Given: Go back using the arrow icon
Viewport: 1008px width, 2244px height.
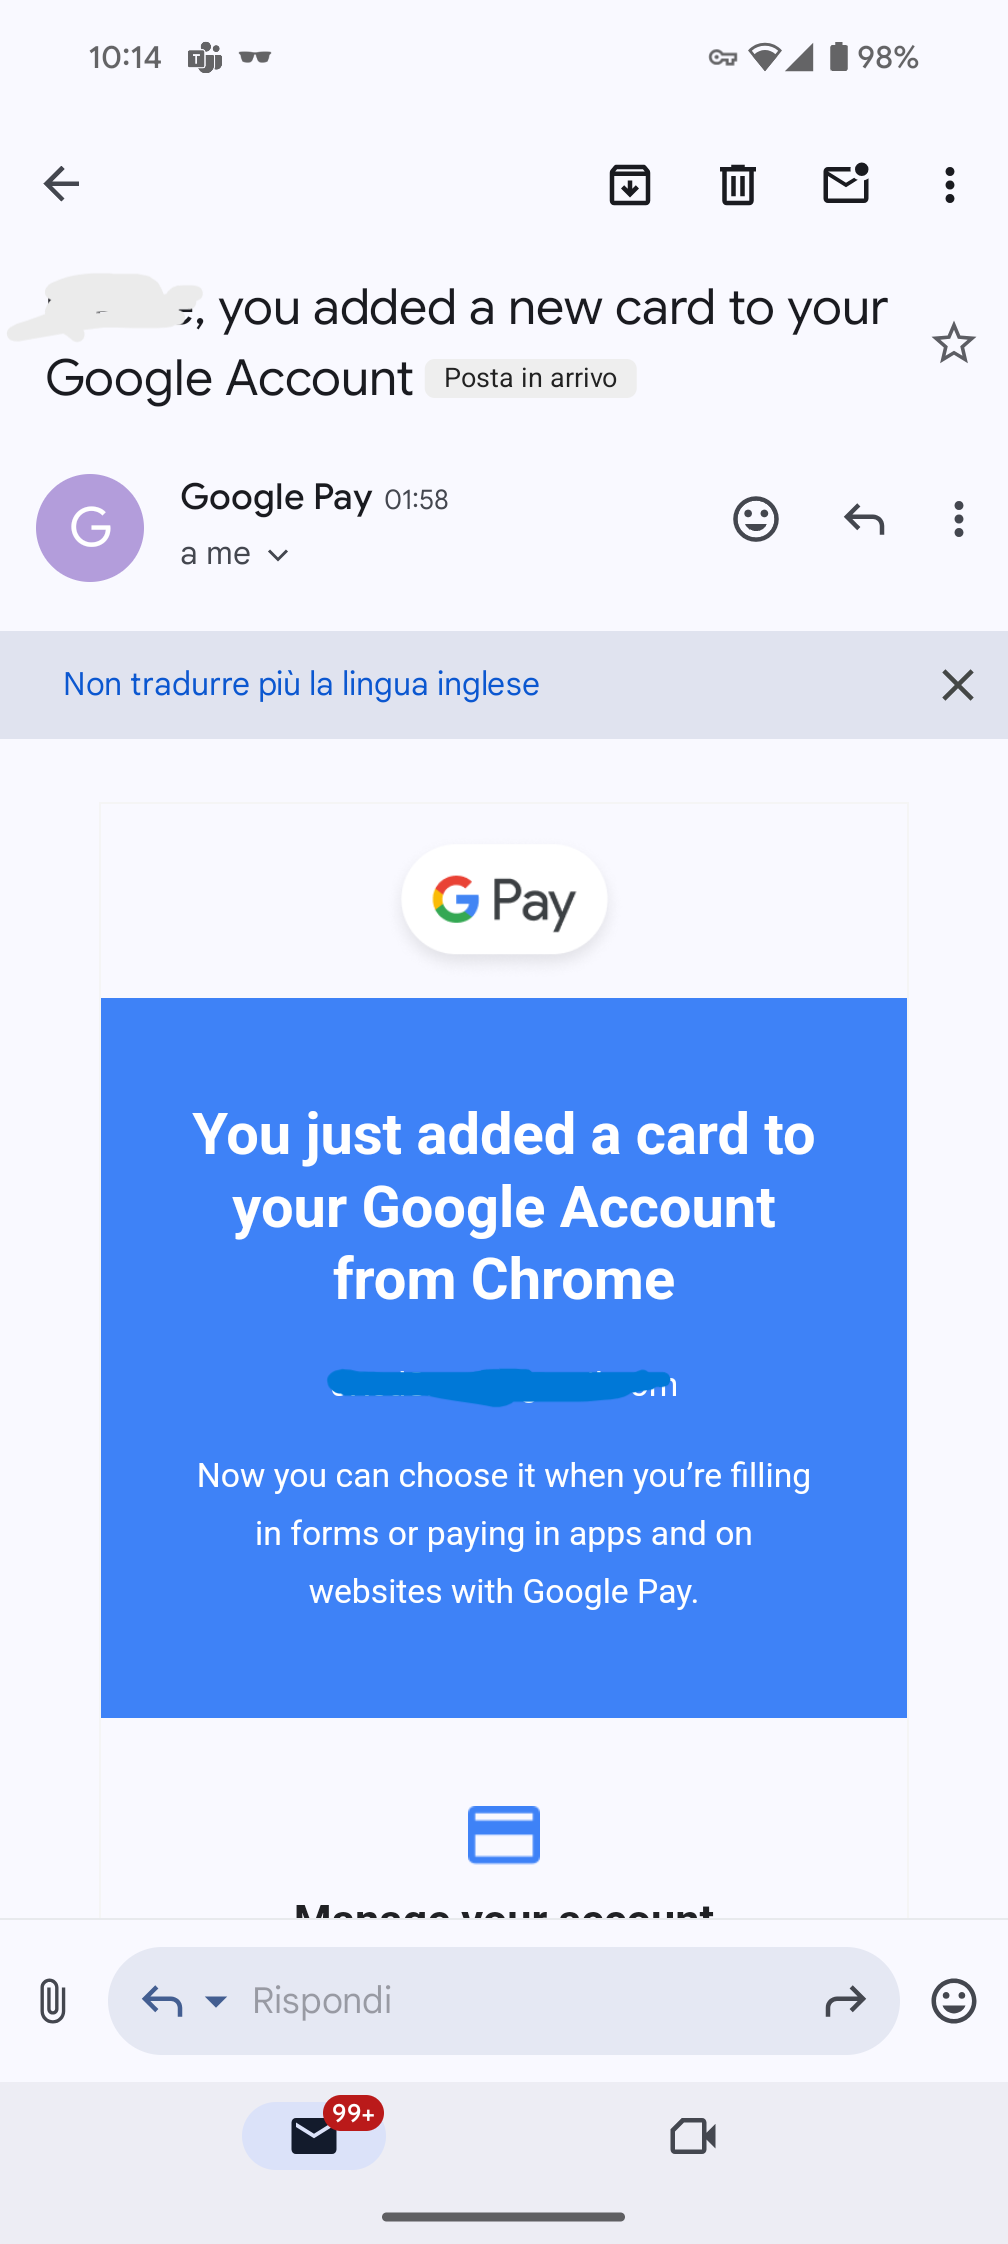Looking at the screenshot, I should point(62,184).
